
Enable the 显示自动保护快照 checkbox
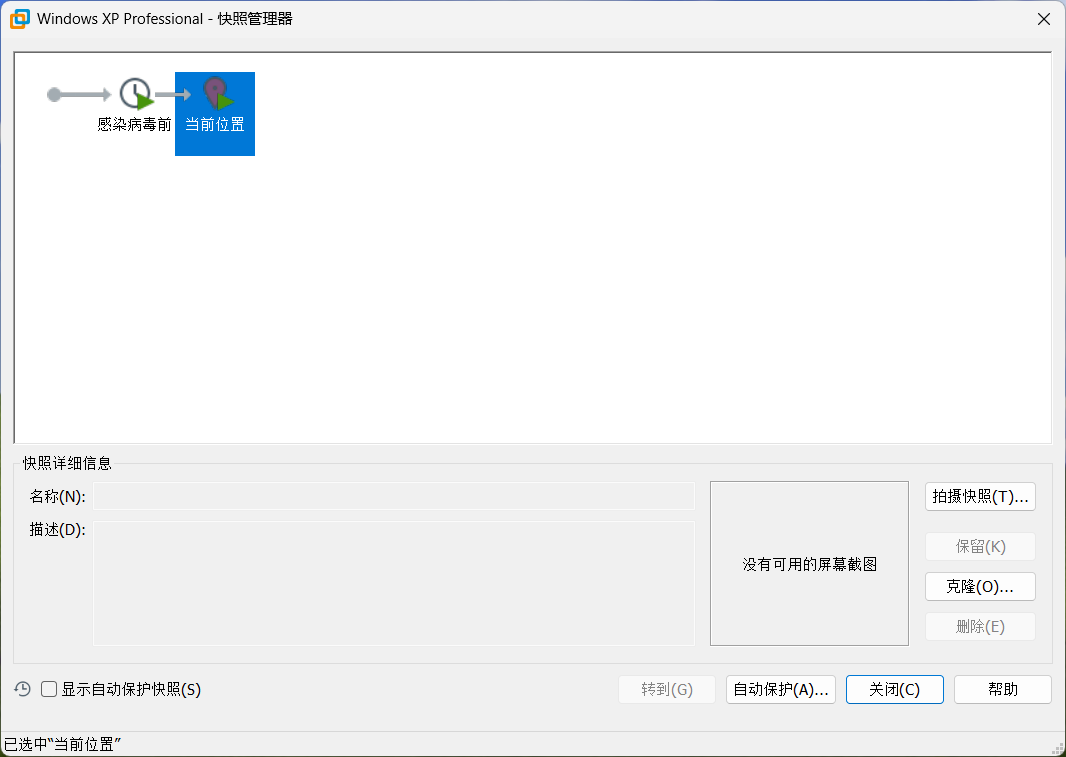point(49,689)
